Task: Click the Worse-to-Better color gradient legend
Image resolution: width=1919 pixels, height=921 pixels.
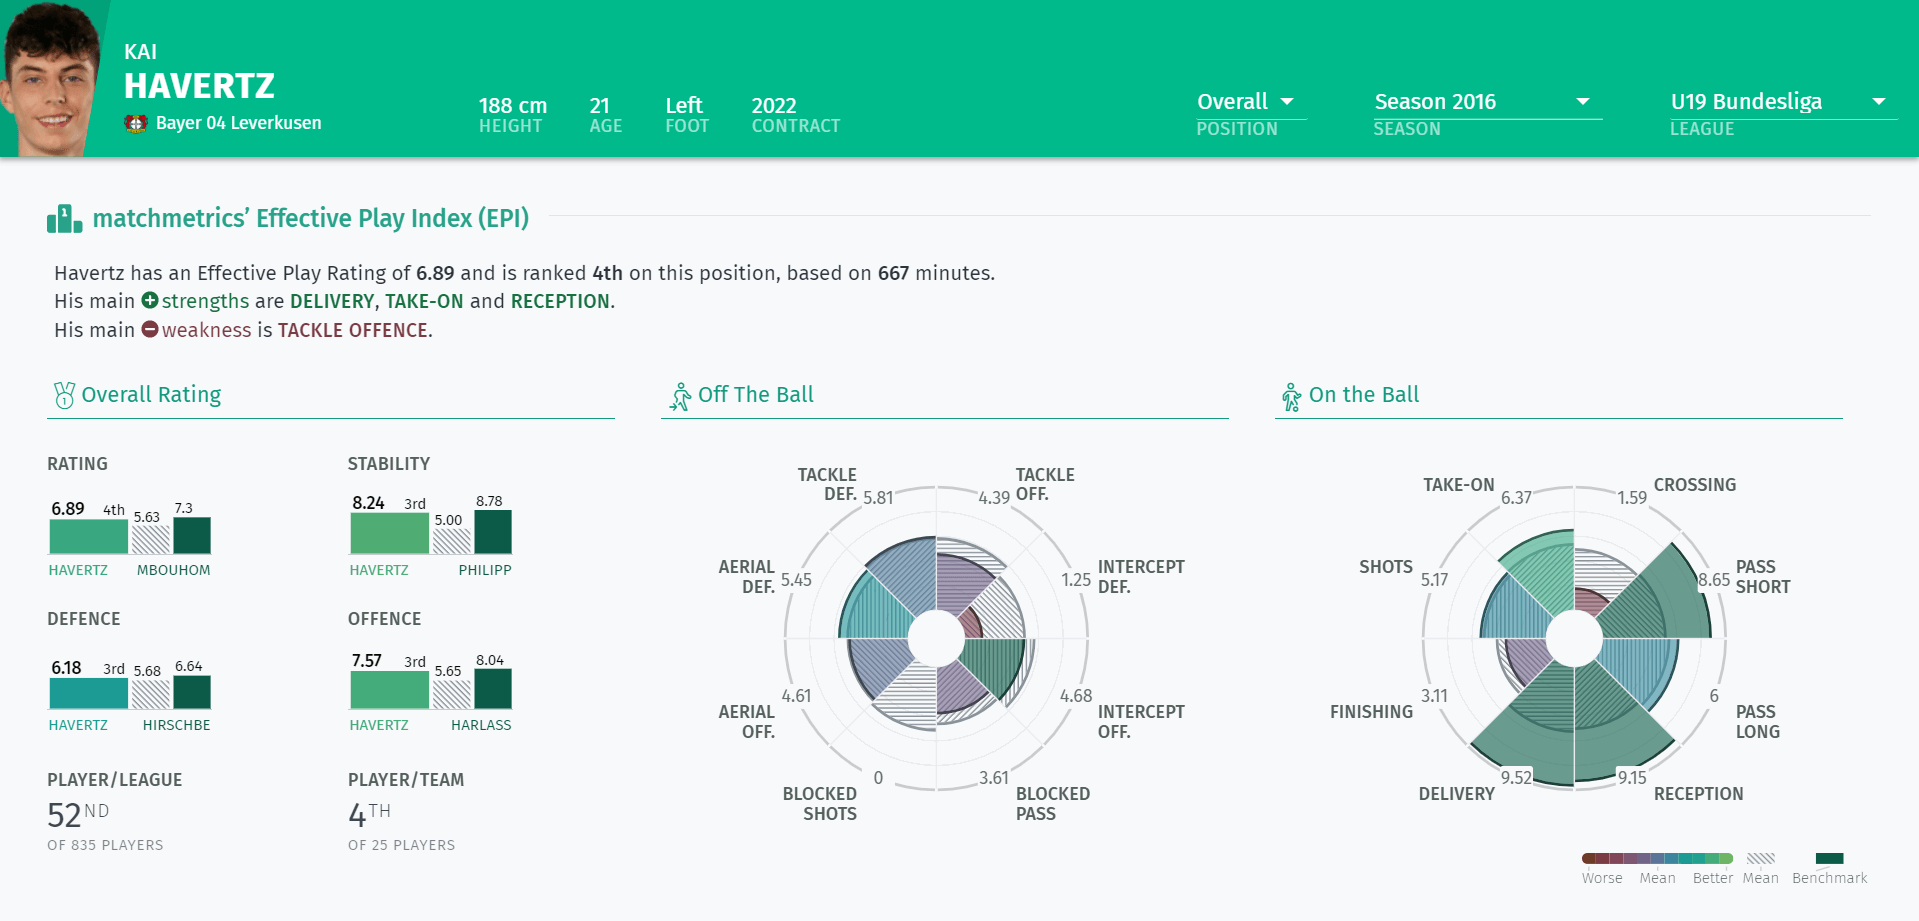Action: pyautogui.click(x=1657, y=858)
